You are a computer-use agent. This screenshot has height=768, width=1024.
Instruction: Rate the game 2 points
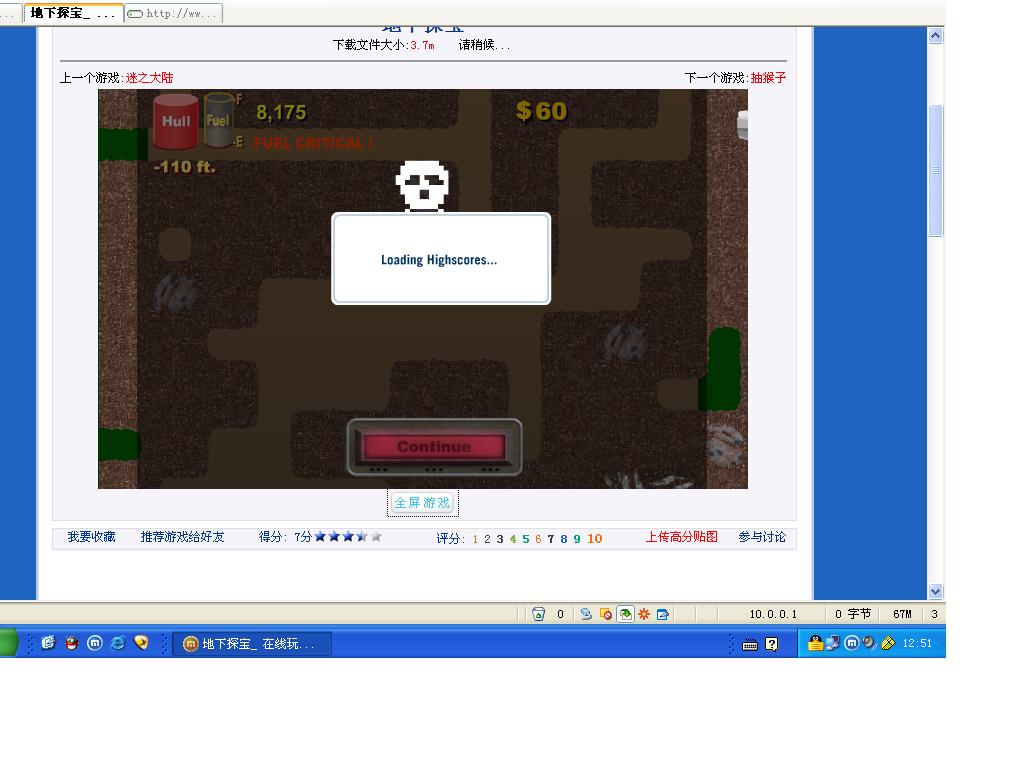pyautogui.click(x=487, y=539)
